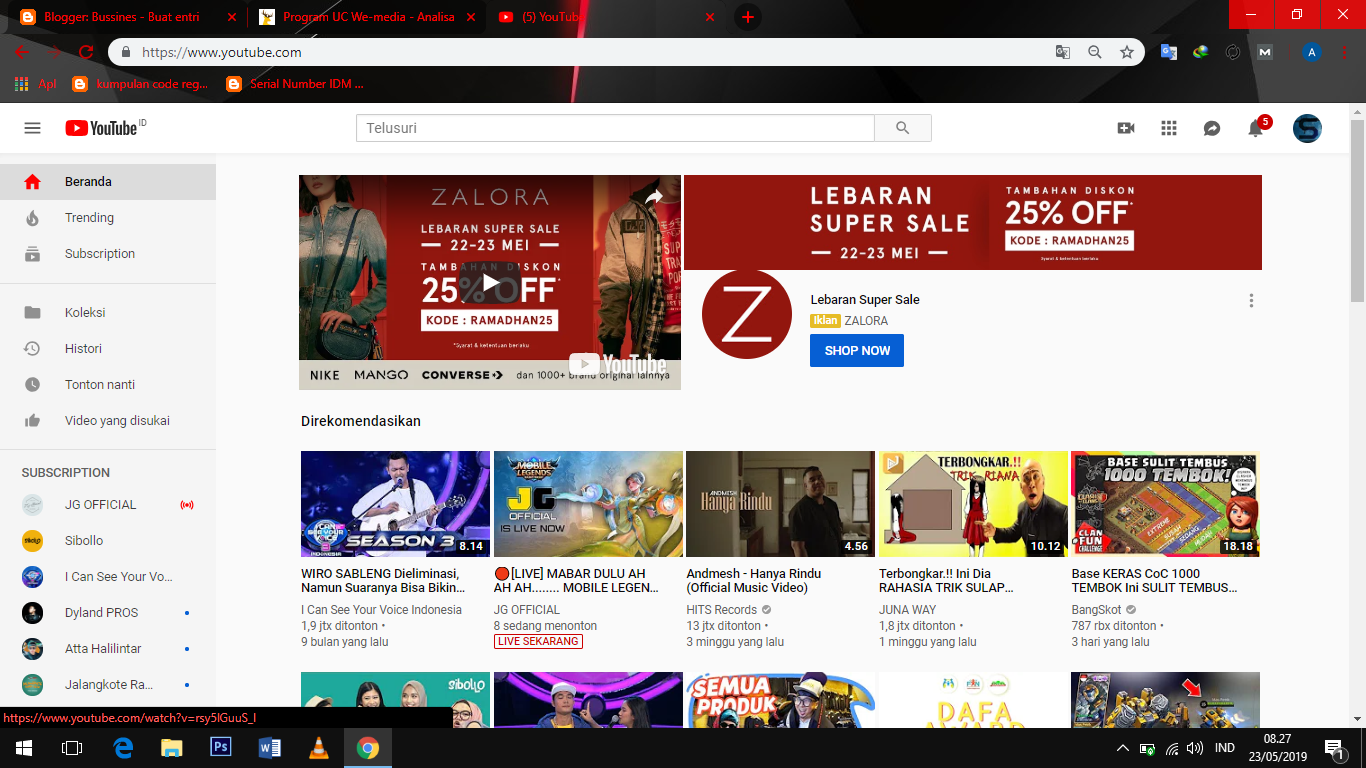Reload the page with Chrome refresh icon
The image size is (1366, 768).
(86, 52)
